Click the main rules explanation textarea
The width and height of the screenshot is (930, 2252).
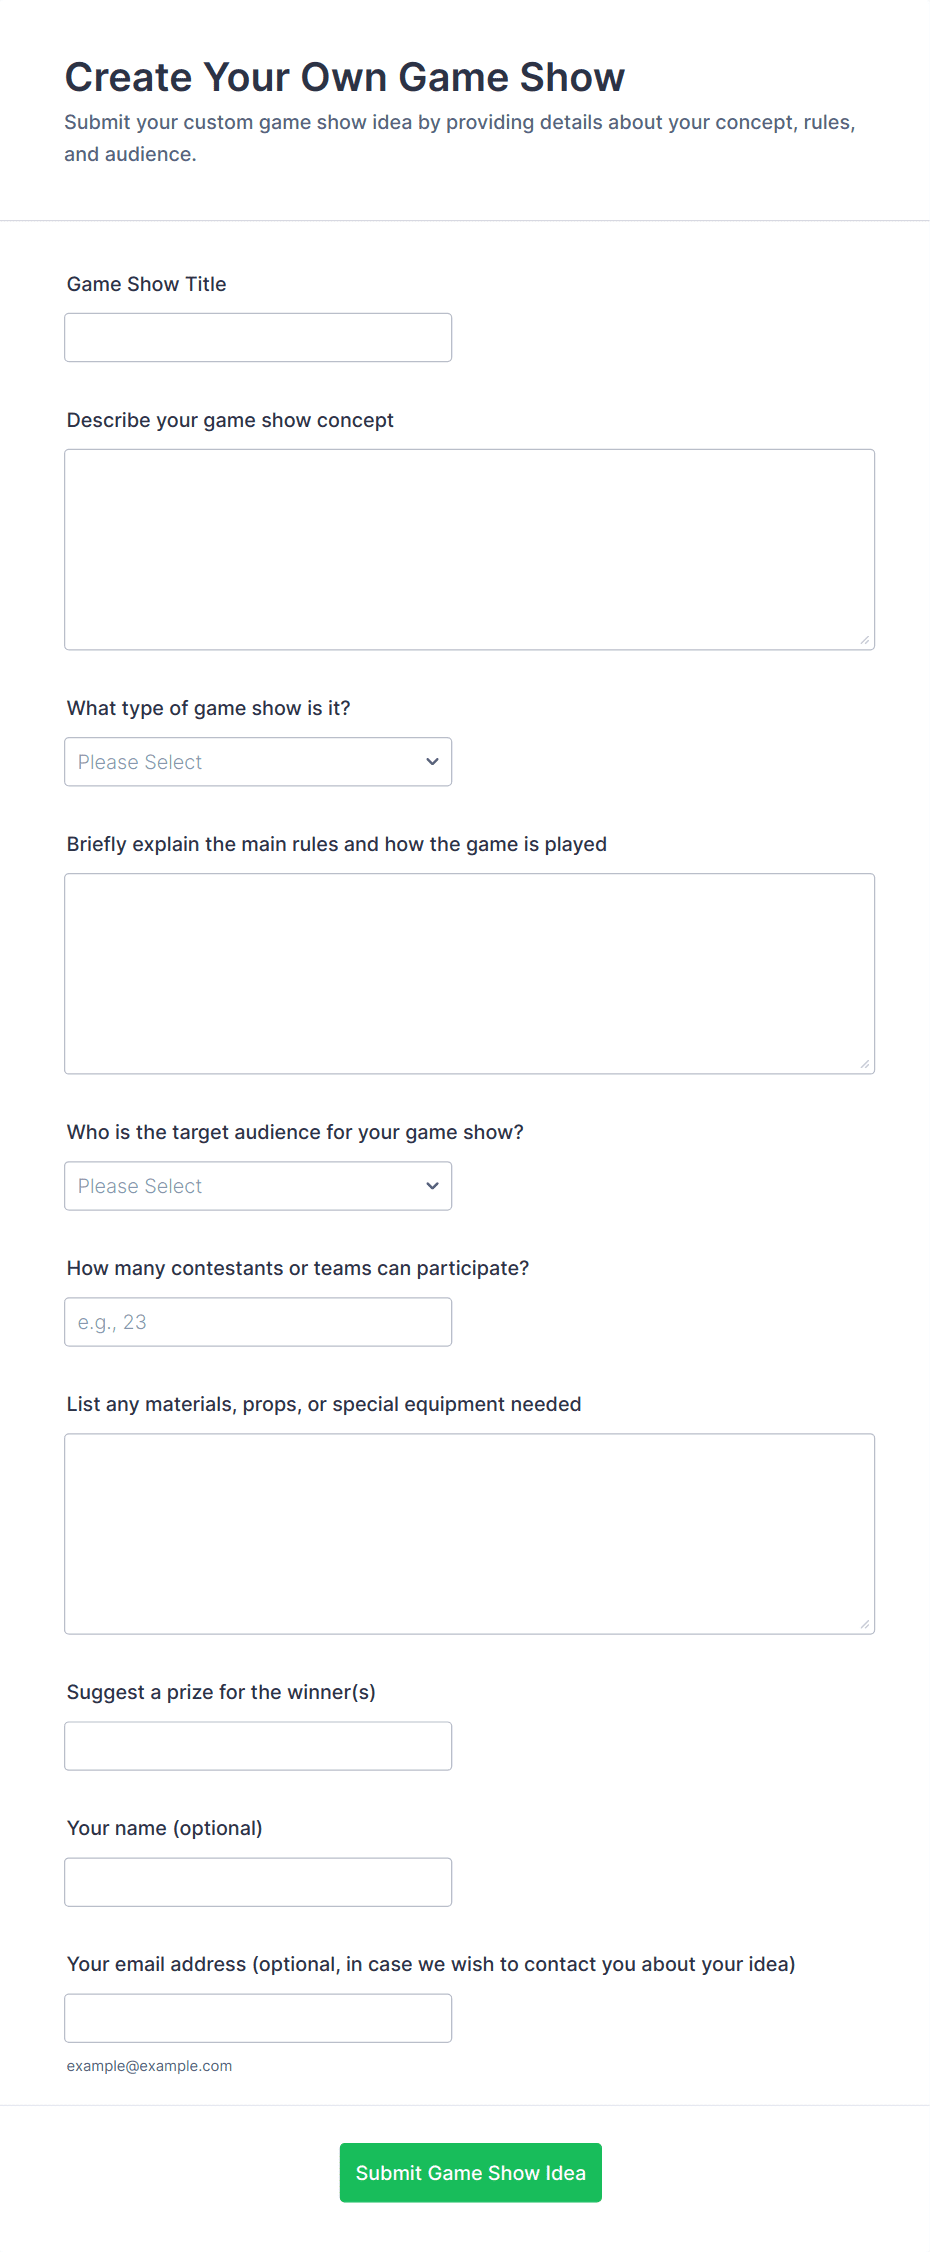pyautogui.click(x=469, y=973)
